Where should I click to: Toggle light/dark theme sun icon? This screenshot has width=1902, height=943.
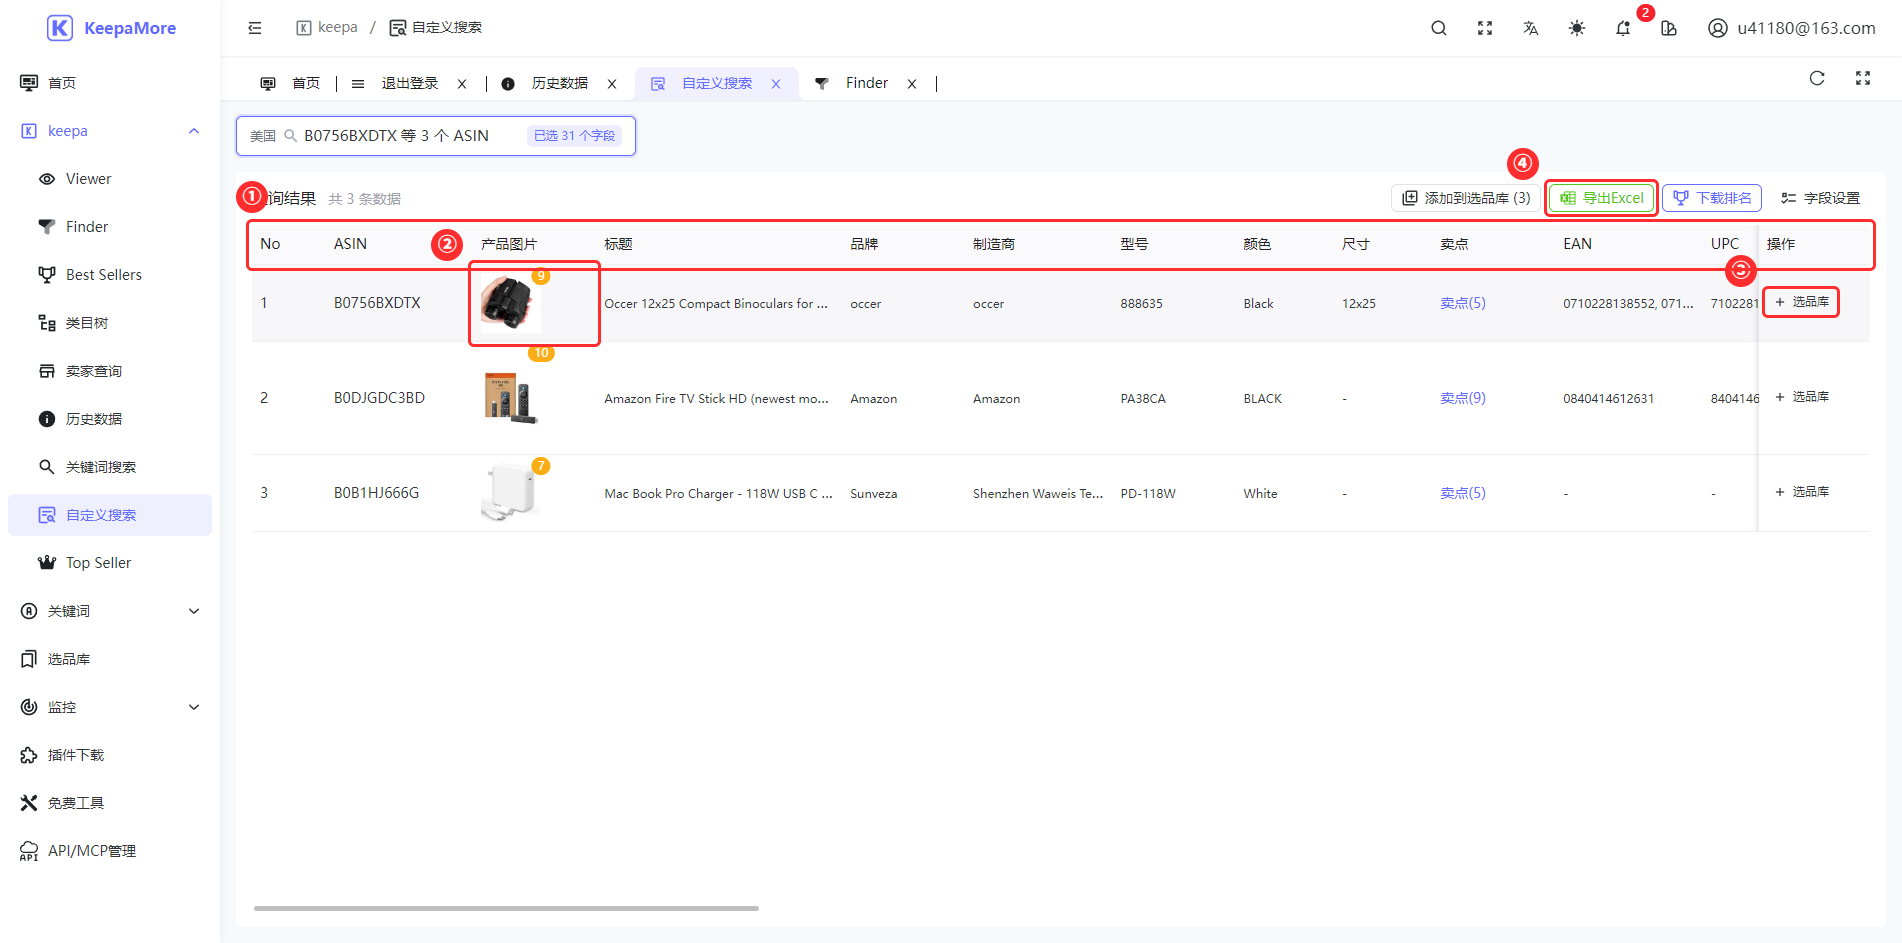tap(1577, 28)
